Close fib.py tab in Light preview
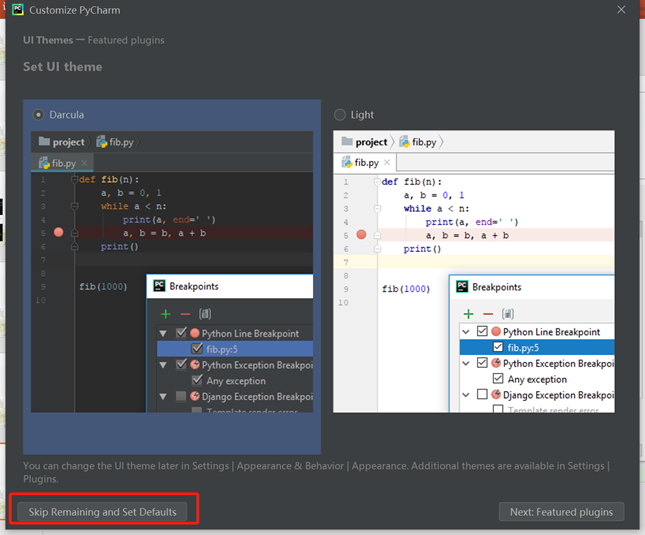 (x=387, y=162)
